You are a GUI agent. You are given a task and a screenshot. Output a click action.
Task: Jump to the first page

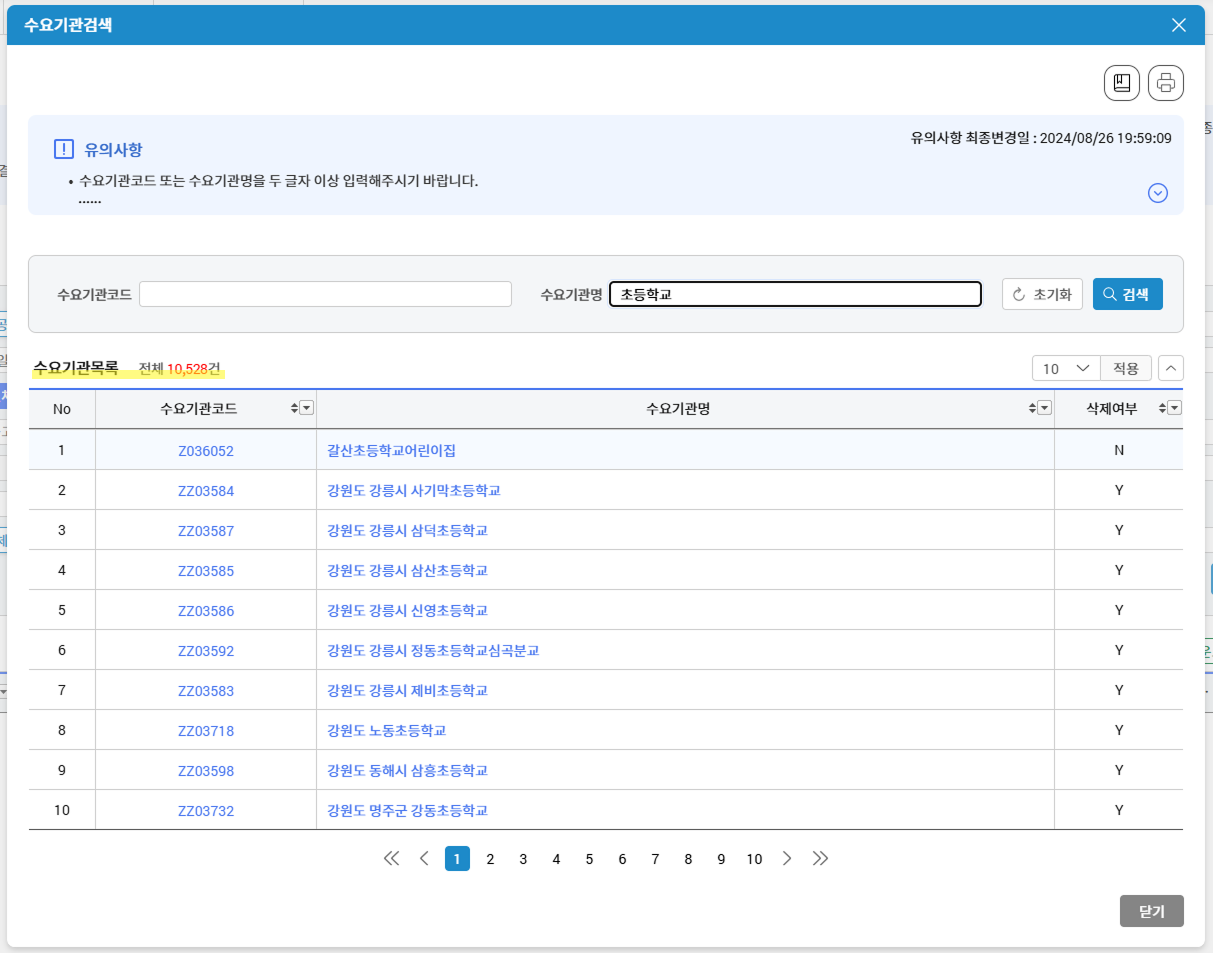(391, 858)
